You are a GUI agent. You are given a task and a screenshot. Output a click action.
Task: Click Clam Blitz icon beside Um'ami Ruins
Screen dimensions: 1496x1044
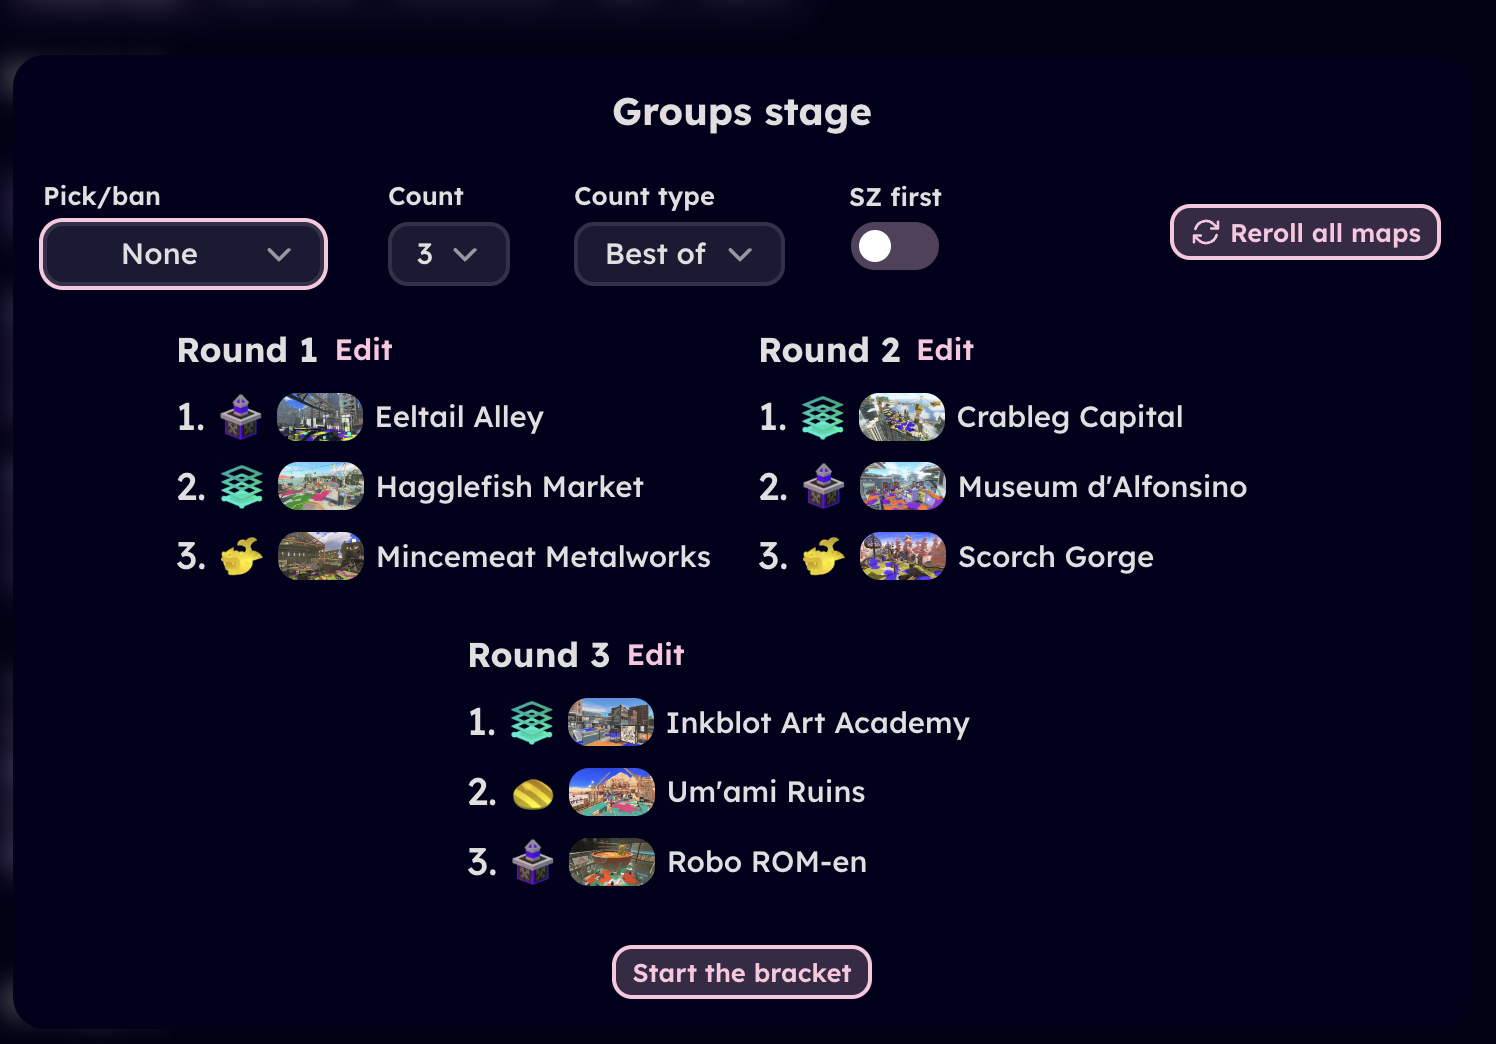[x=533, y=793]
